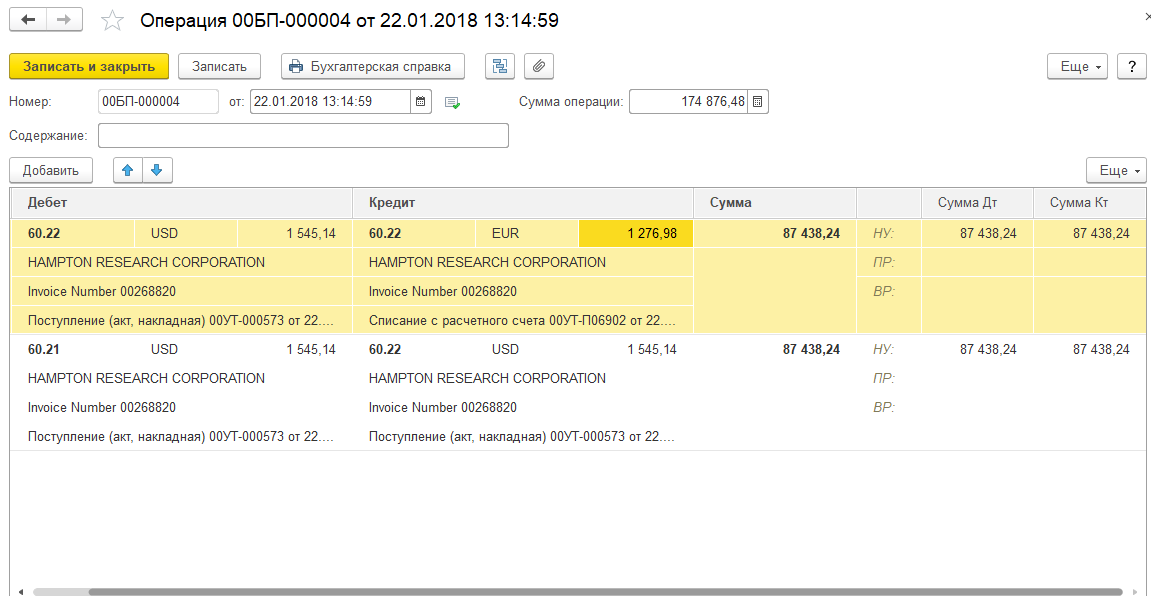Click into the Содержание text field
Viewport: 1151px width, 596px height.
click(x=303, y=136)
